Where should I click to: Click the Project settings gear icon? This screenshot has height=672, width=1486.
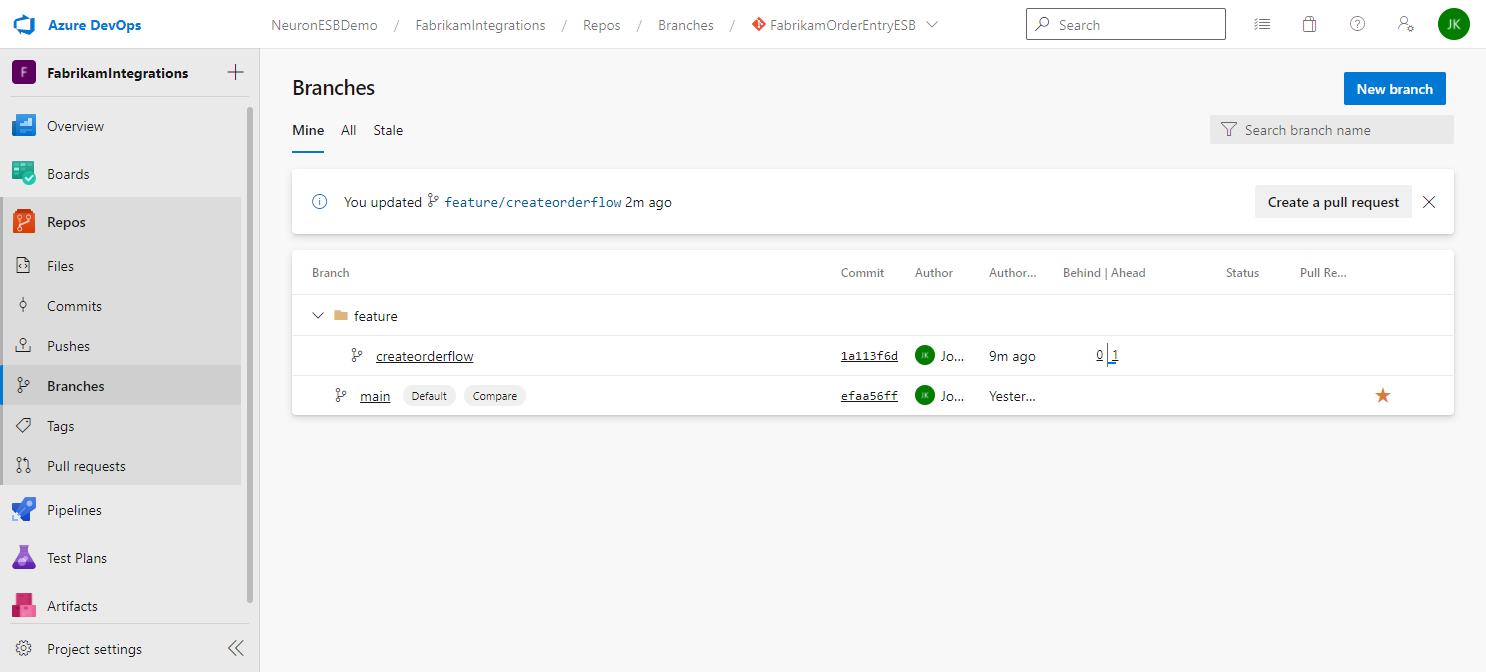pos(24,649)
